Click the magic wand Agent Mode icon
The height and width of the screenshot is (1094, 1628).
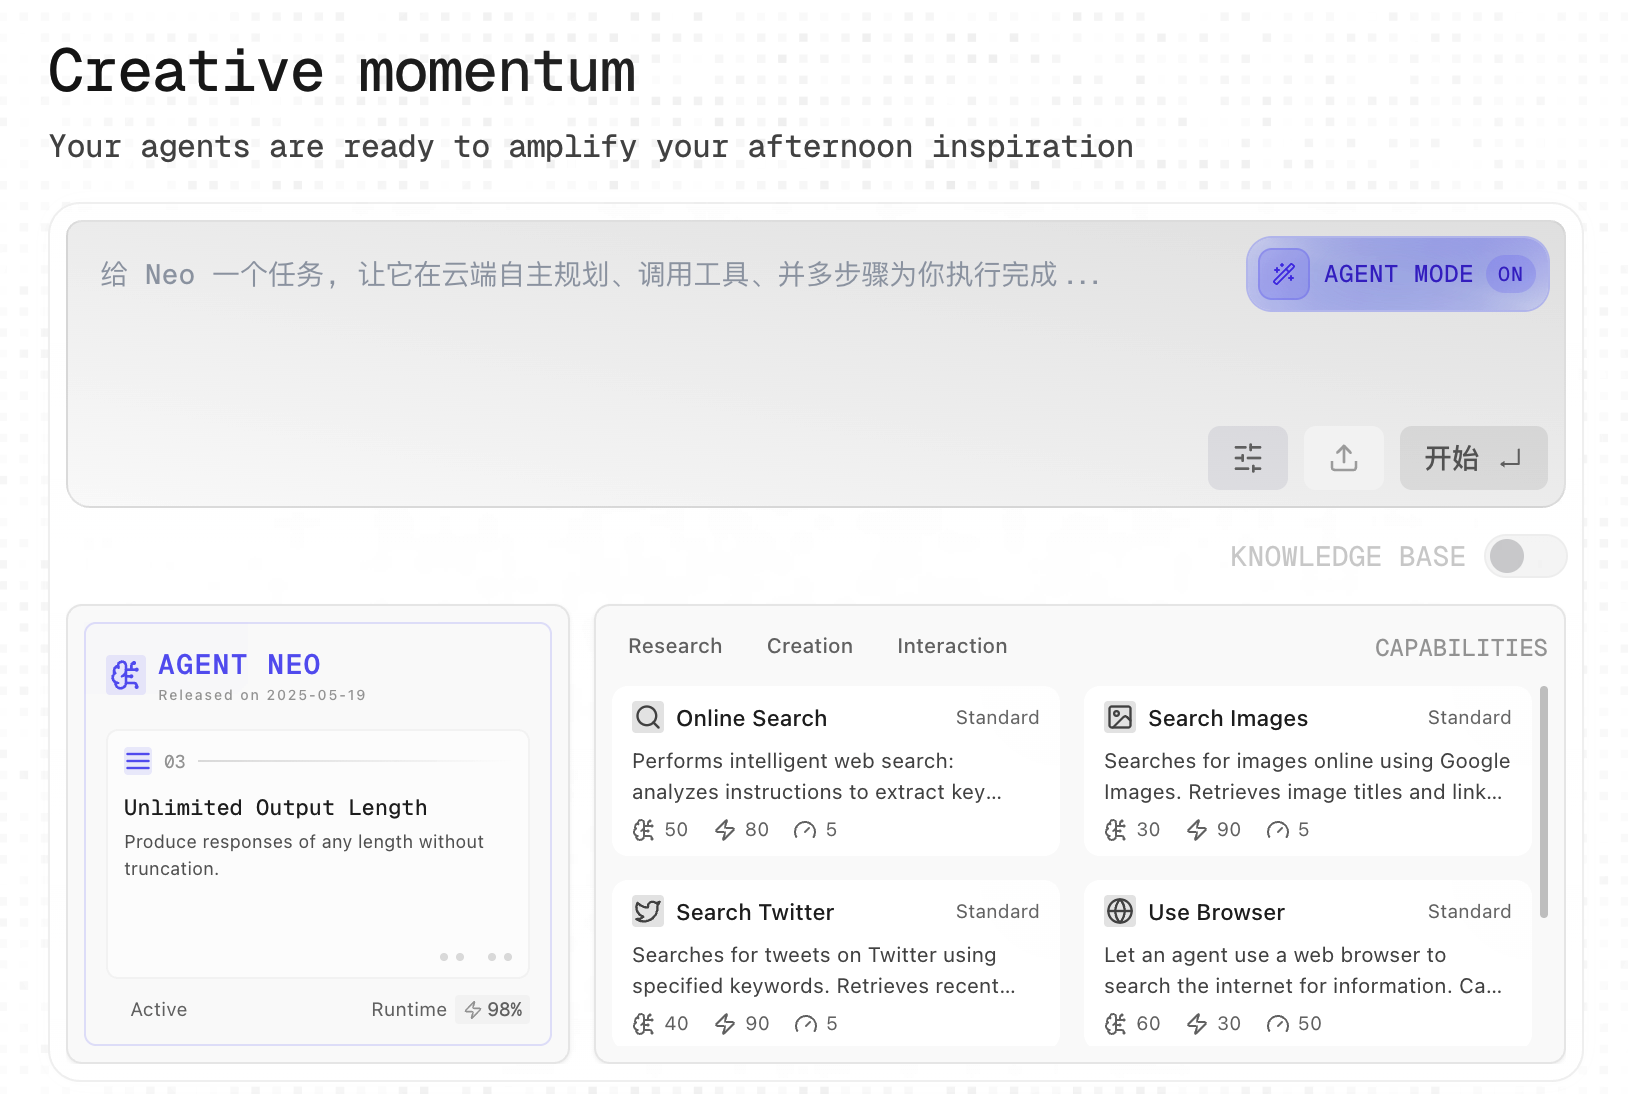(x=1284, y=274)
